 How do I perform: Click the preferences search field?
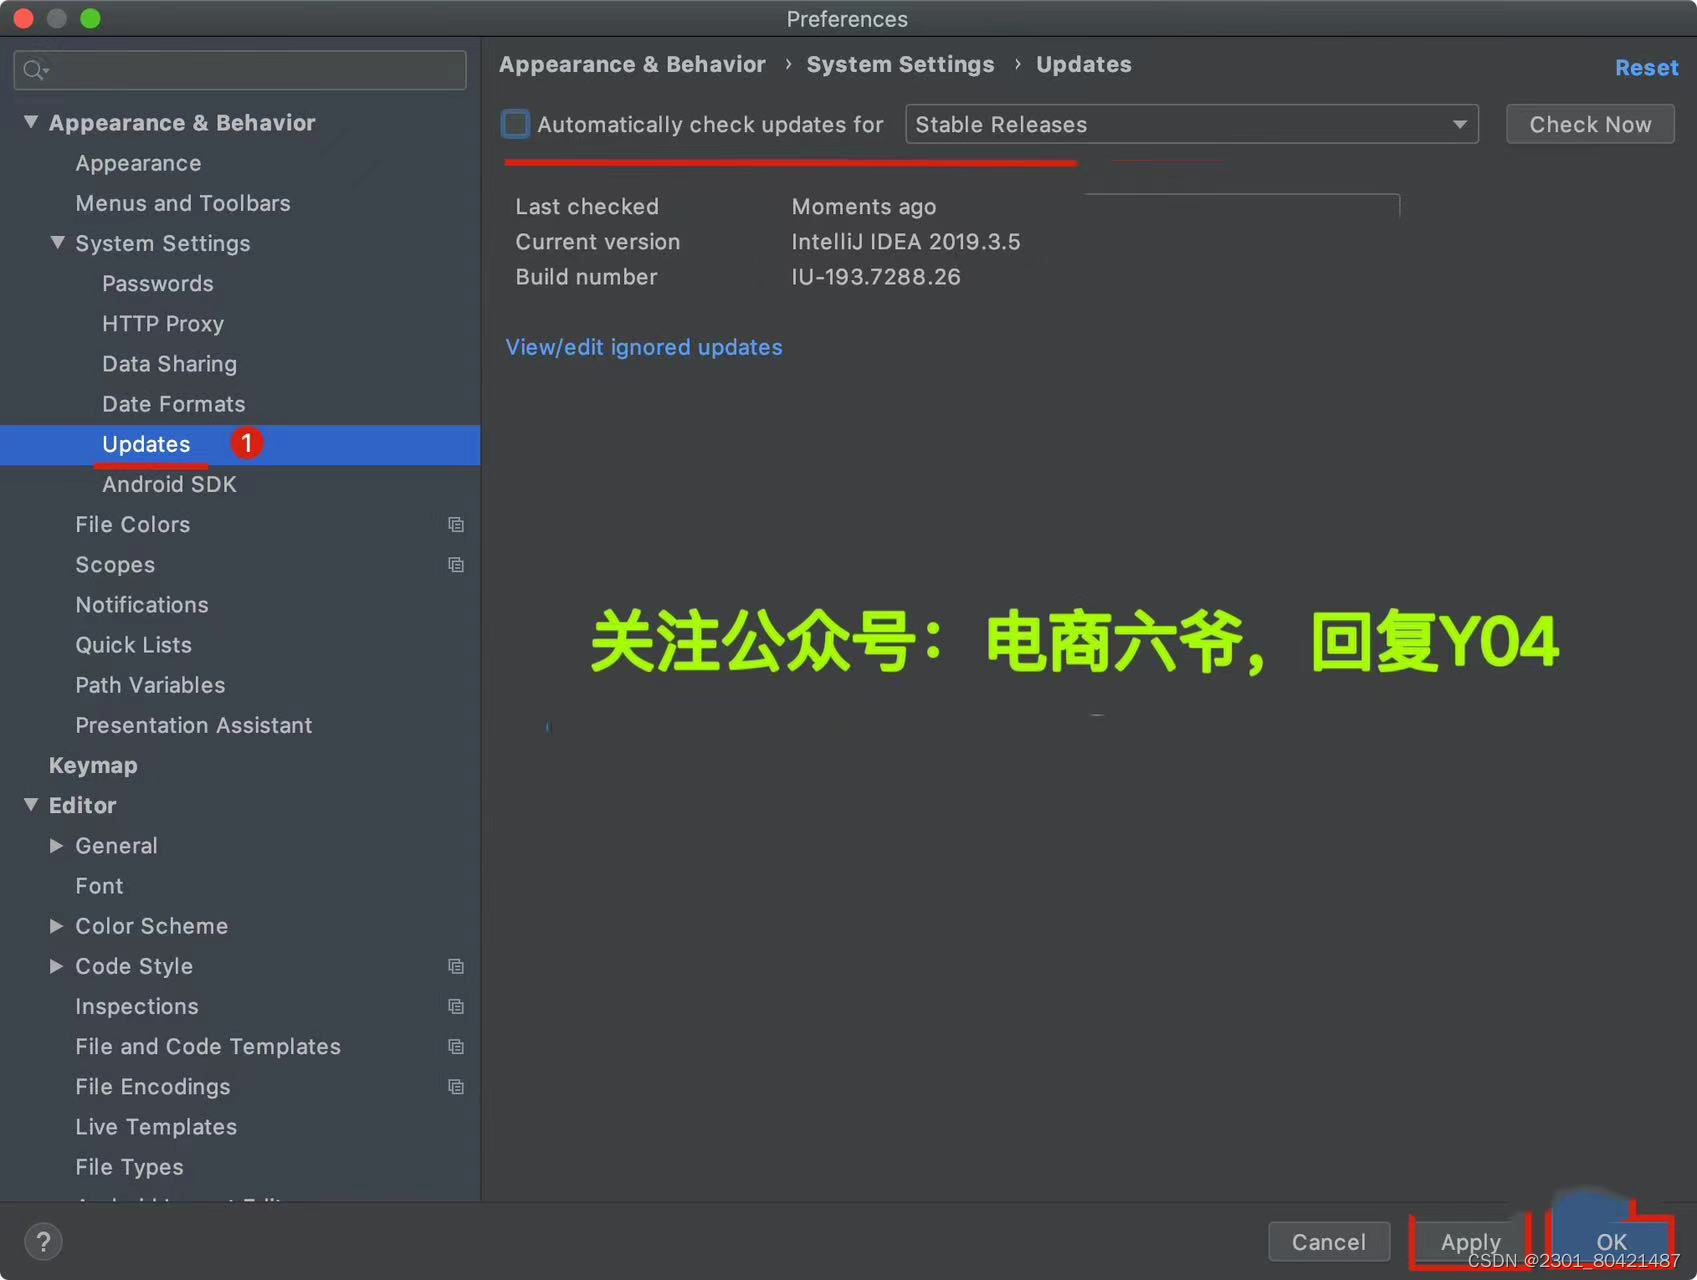point(240,69)
